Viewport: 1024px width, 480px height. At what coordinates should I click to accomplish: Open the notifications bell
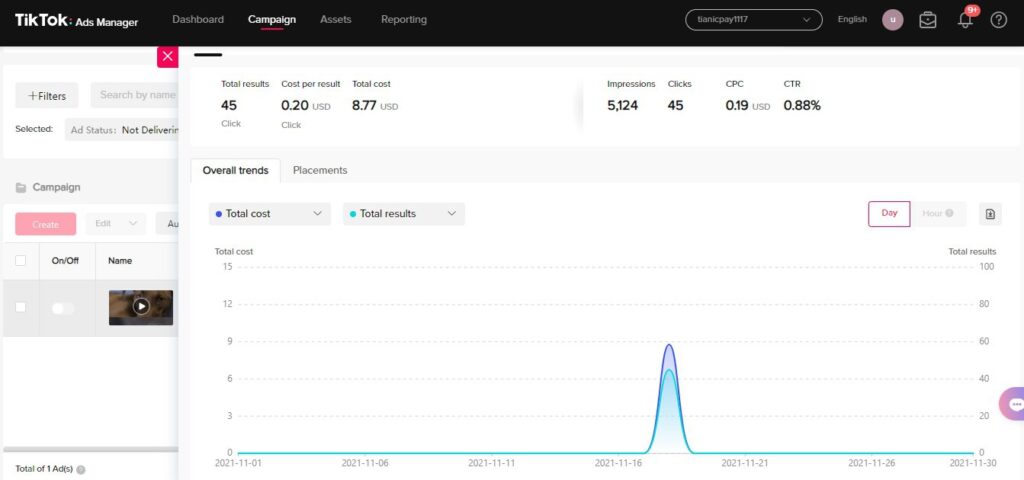(x=965, y=20)
